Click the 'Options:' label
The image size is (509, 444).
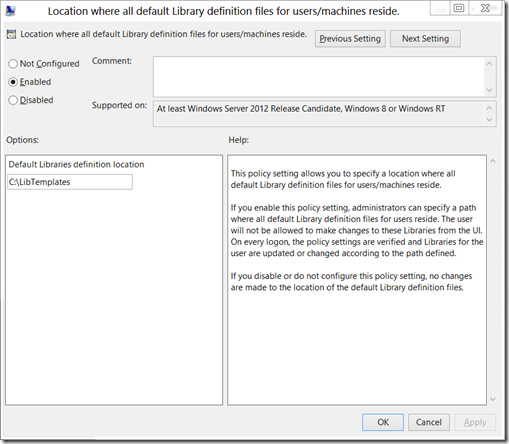click(x=22, y=140)
